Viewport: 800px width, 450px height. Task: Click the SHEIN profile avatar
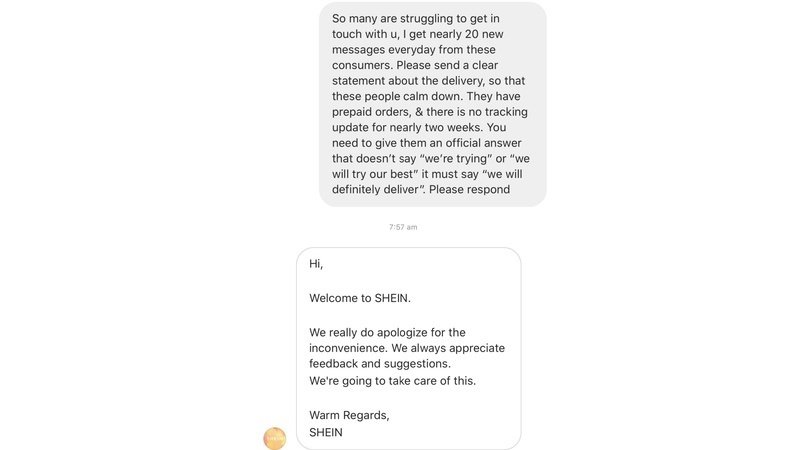tap(274, 437)
